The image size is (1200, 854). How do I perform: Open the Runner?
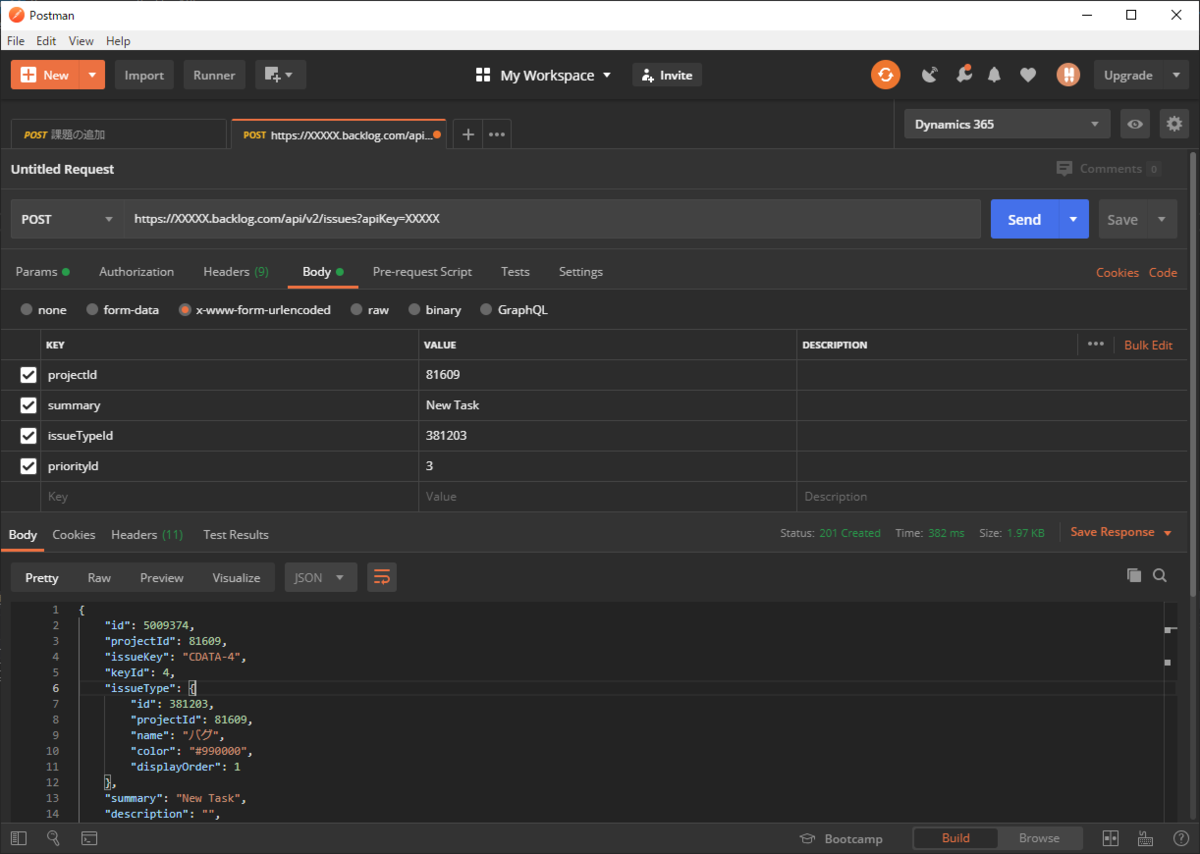(214, 75)
